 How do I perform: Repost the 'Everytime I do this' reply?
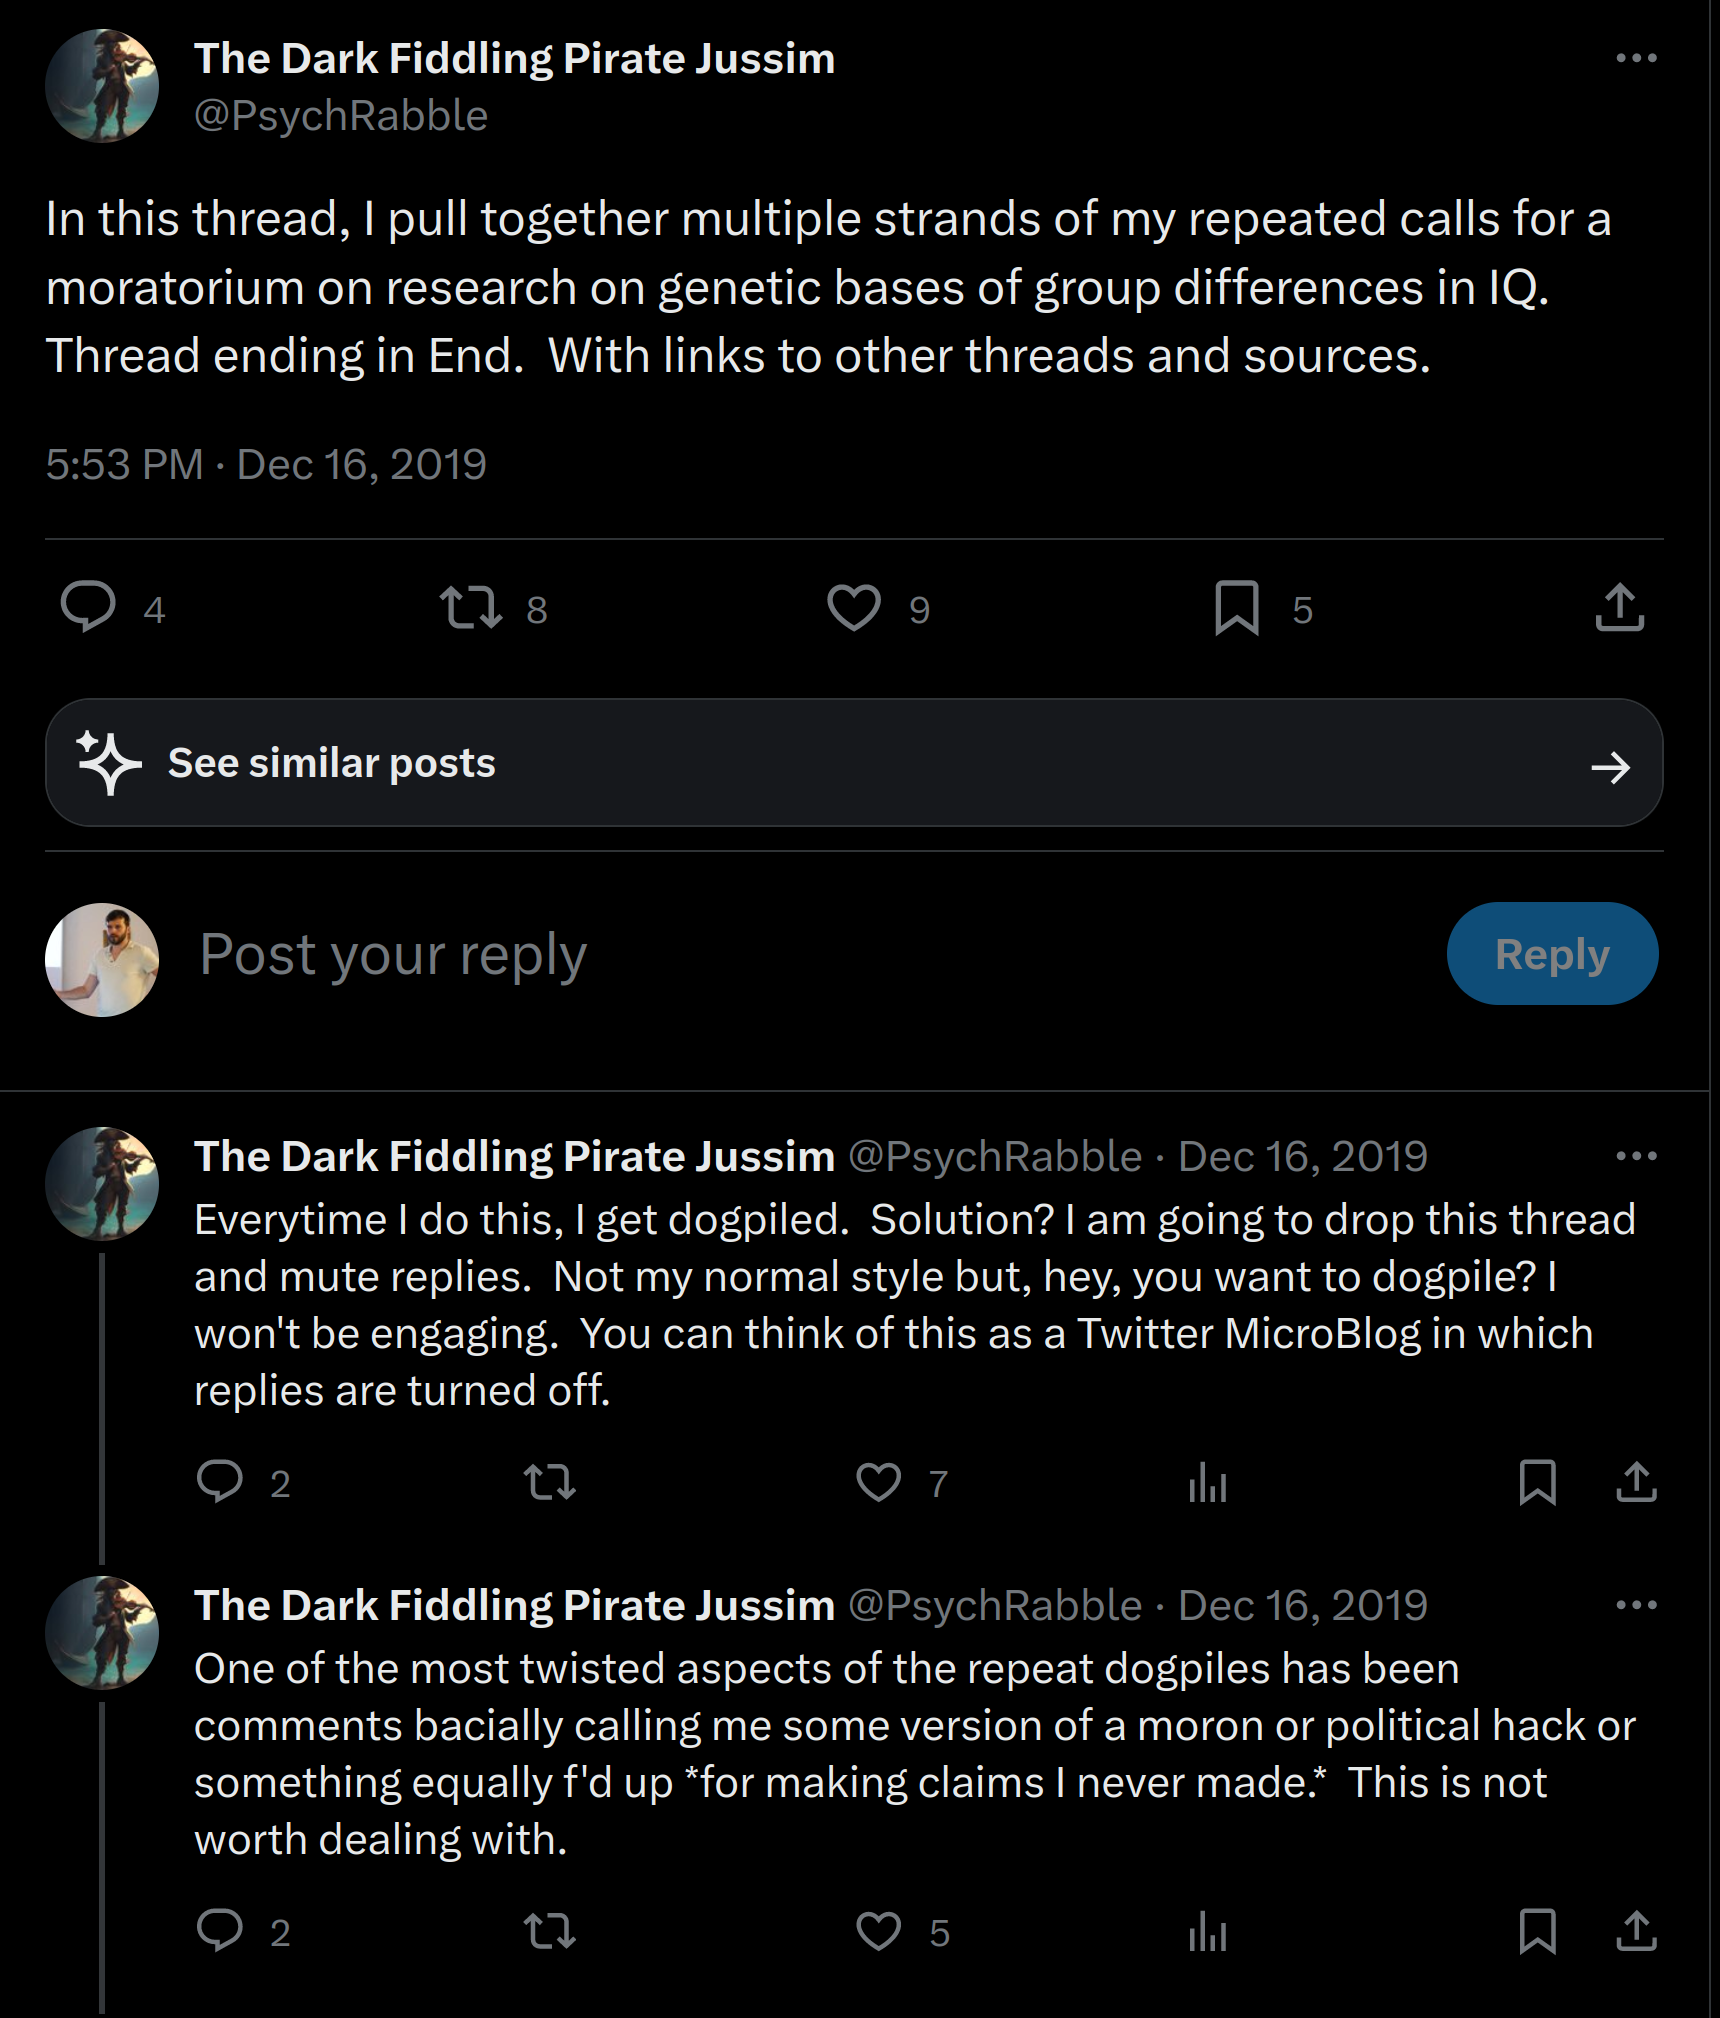[x=550, y=1482]
